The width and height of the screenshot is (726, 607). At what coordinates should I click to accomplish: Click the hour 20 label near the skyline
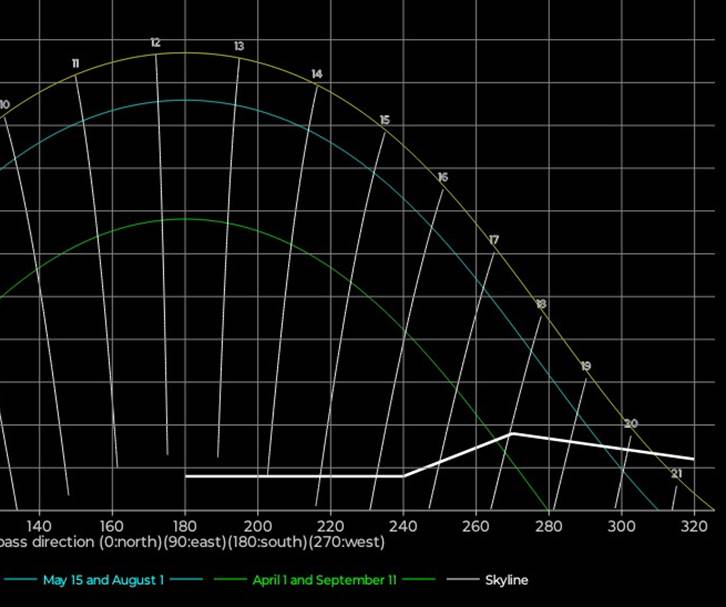(631, 424)
